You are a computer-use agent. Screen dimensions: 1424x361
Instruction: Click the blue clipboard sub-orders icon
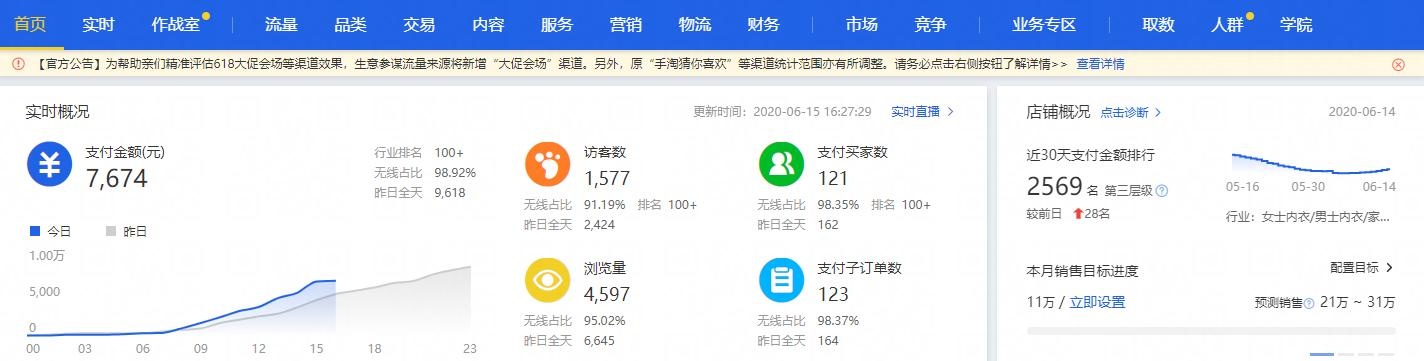781,281
